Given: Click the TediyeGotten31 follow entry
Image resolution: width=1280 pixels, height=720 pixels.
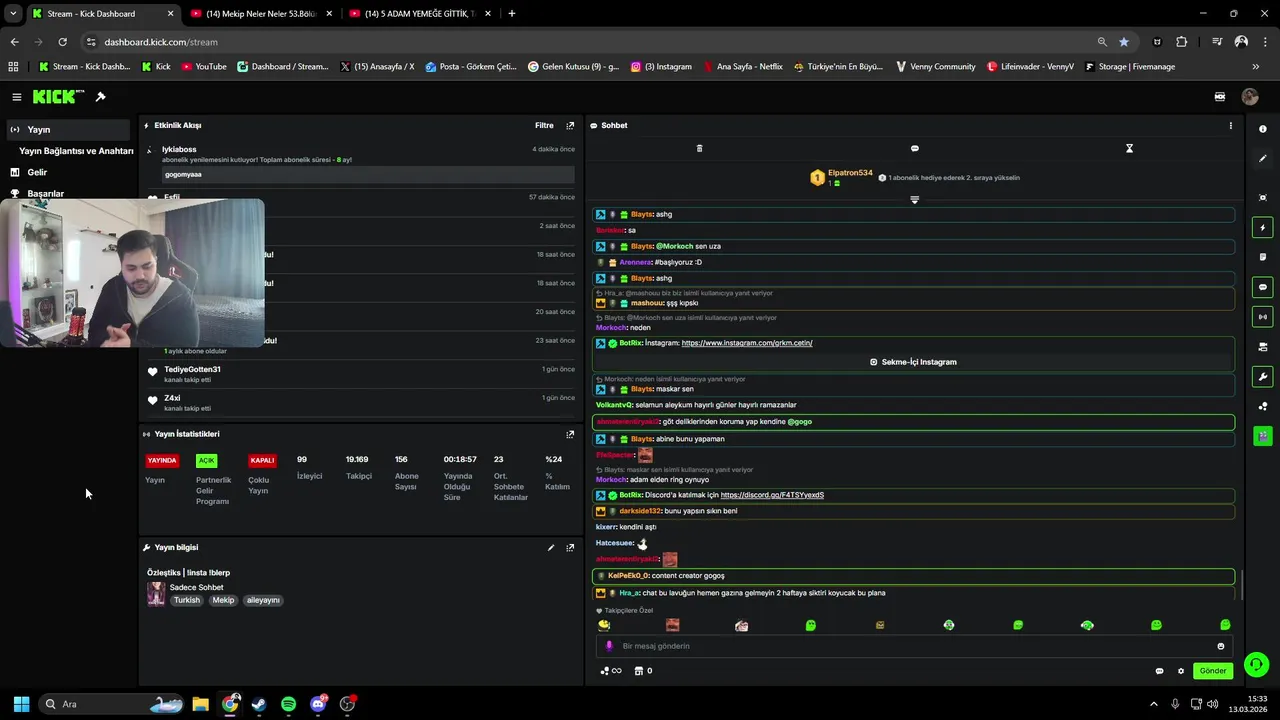Looking at the screenshot, I should (x=360, y=374).
